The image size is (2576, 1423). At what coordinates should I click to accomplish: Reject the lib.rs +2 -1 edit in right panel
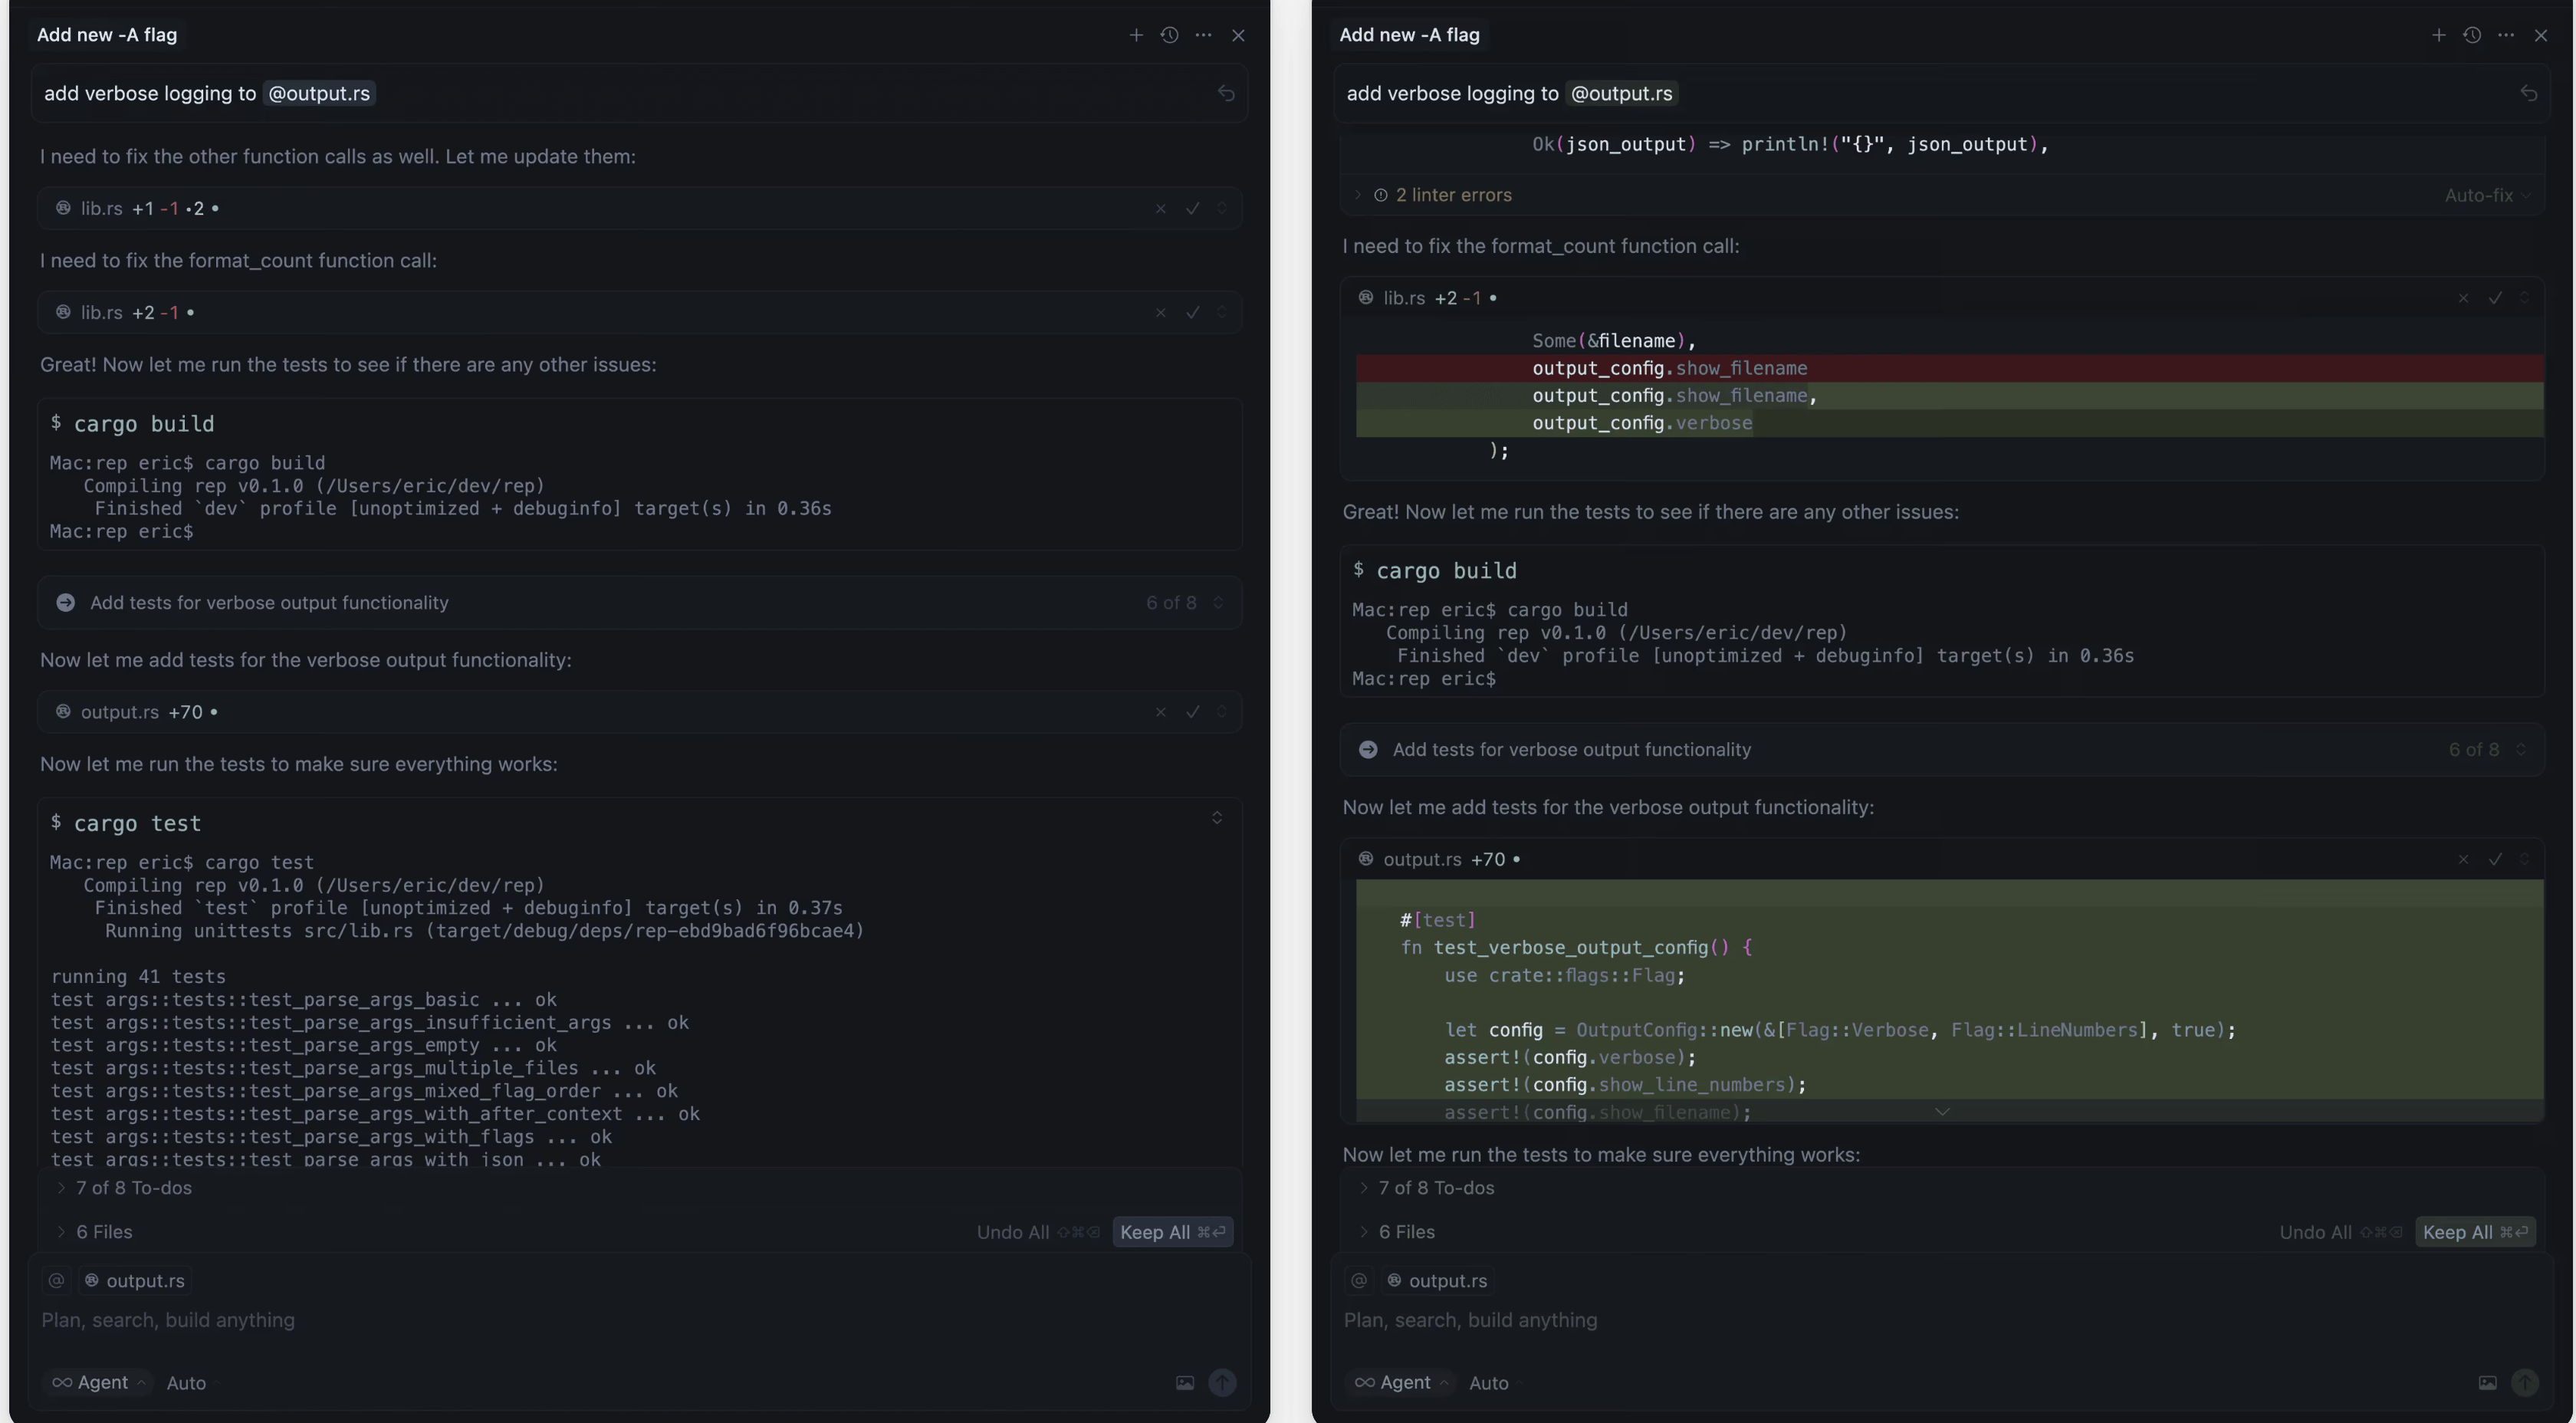[x=2463, y=298]
